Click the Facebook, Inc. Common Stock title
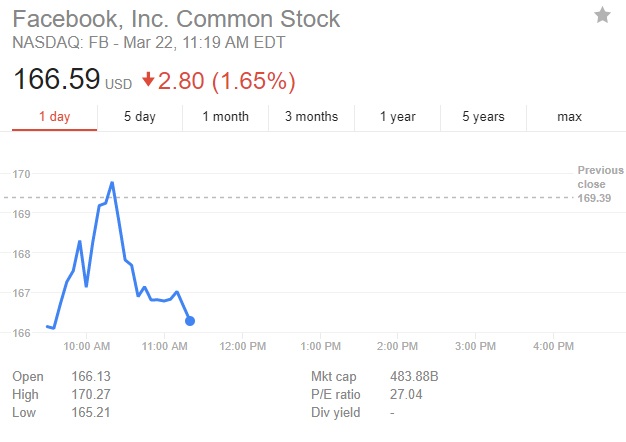Screen dimensions: 626x442 (x=176, y=19)
